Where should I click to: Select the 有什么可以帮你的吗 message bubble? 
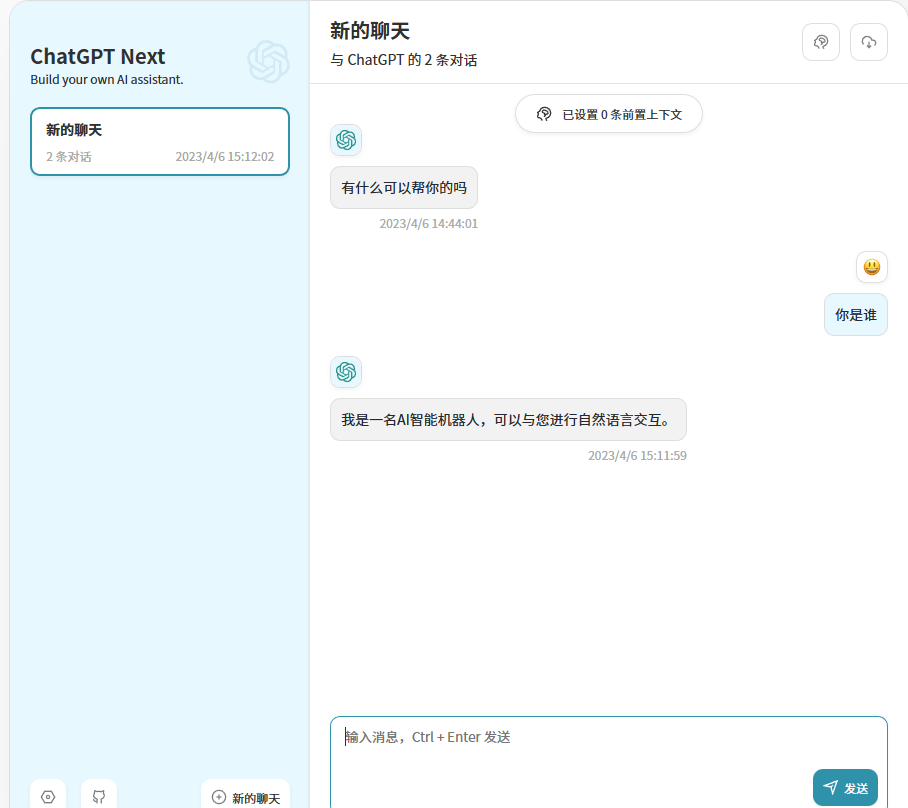(404, 188)
